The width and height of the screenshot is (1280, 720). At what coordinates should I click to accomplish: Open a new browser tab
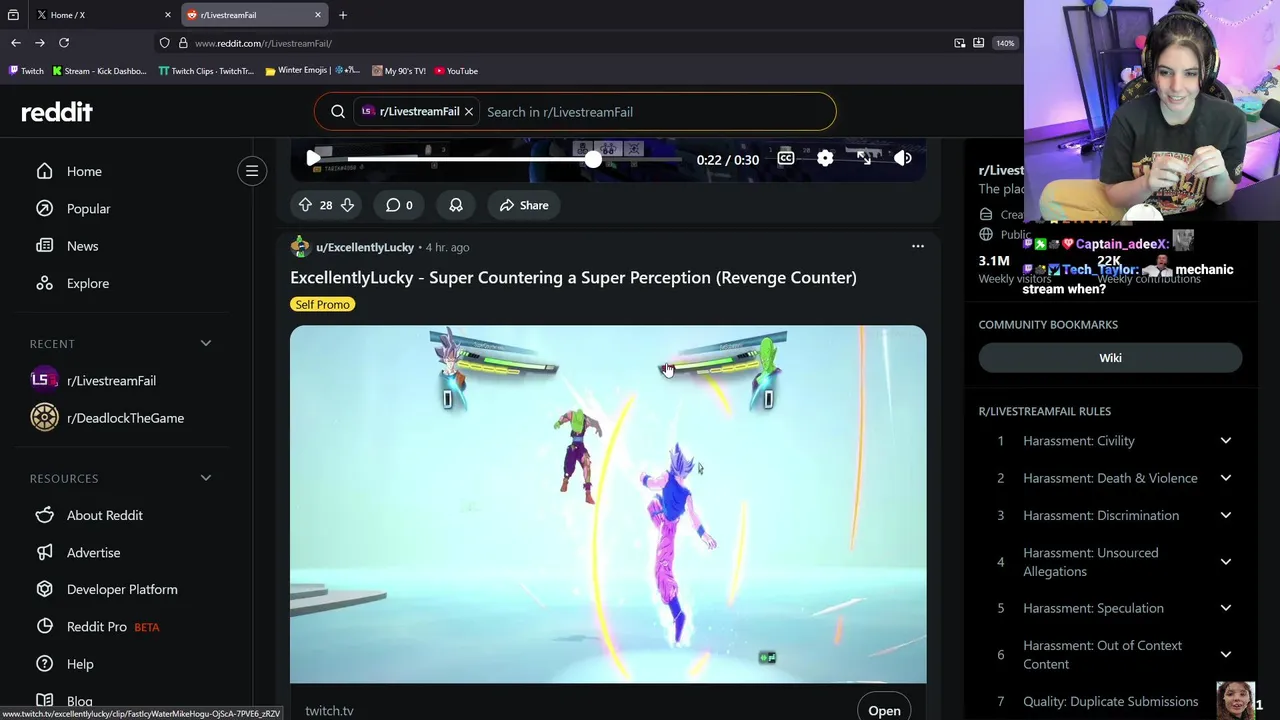pyautogui.click(x=343, y=15)
